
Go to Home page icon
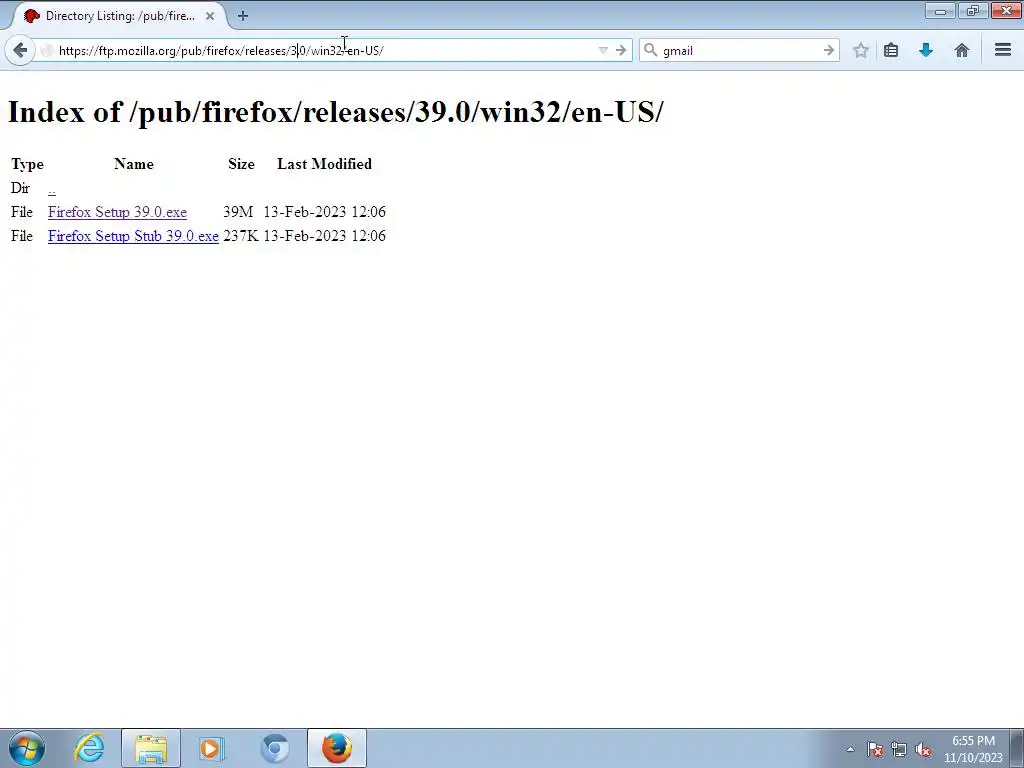click(x=961, y=50)
